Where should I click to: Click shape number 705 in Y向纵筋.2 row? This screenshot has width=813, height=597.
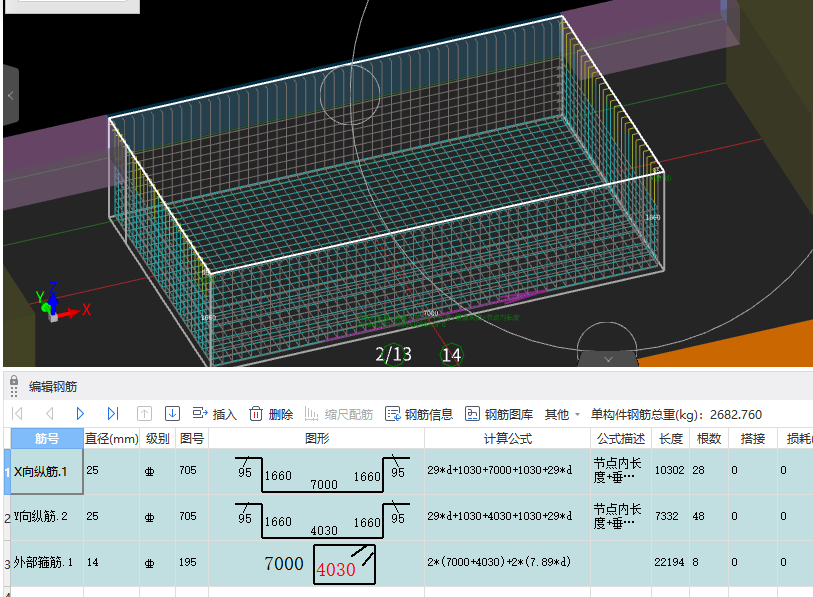click(192, 517)
